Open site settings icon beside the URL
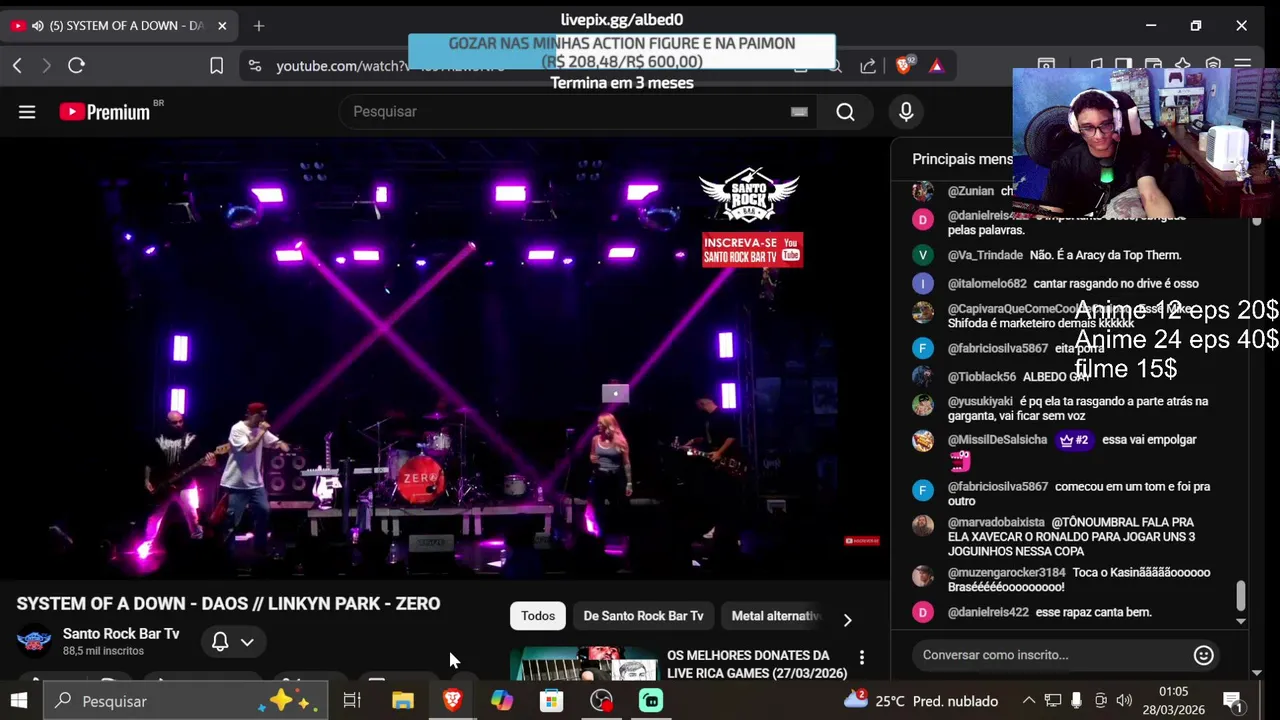Screen dimensions: 1280x720 point(255,66)
